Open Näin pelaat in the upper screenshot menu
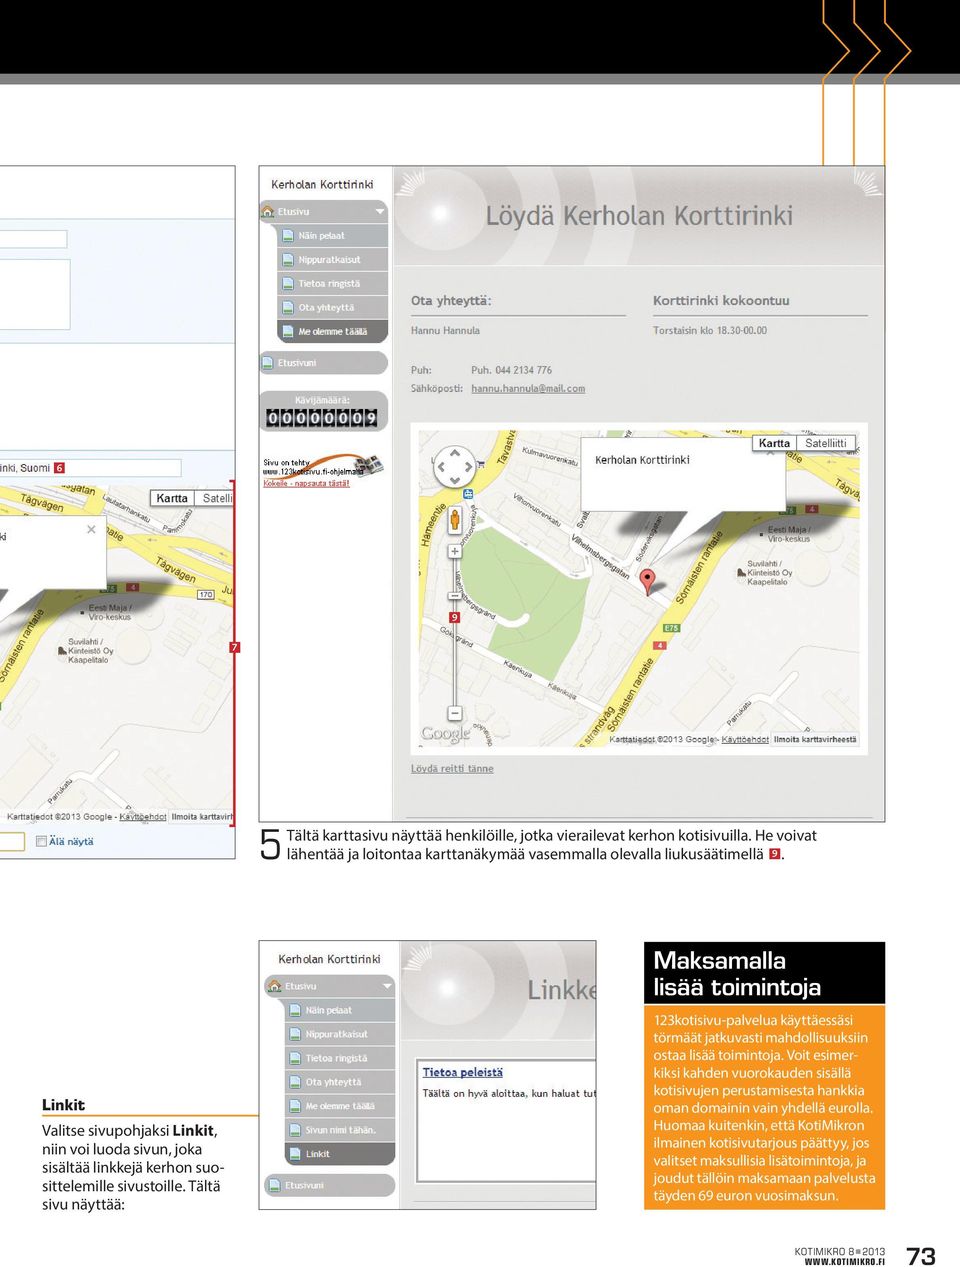This screenshot has height=1267, width=960. point(332,236)
